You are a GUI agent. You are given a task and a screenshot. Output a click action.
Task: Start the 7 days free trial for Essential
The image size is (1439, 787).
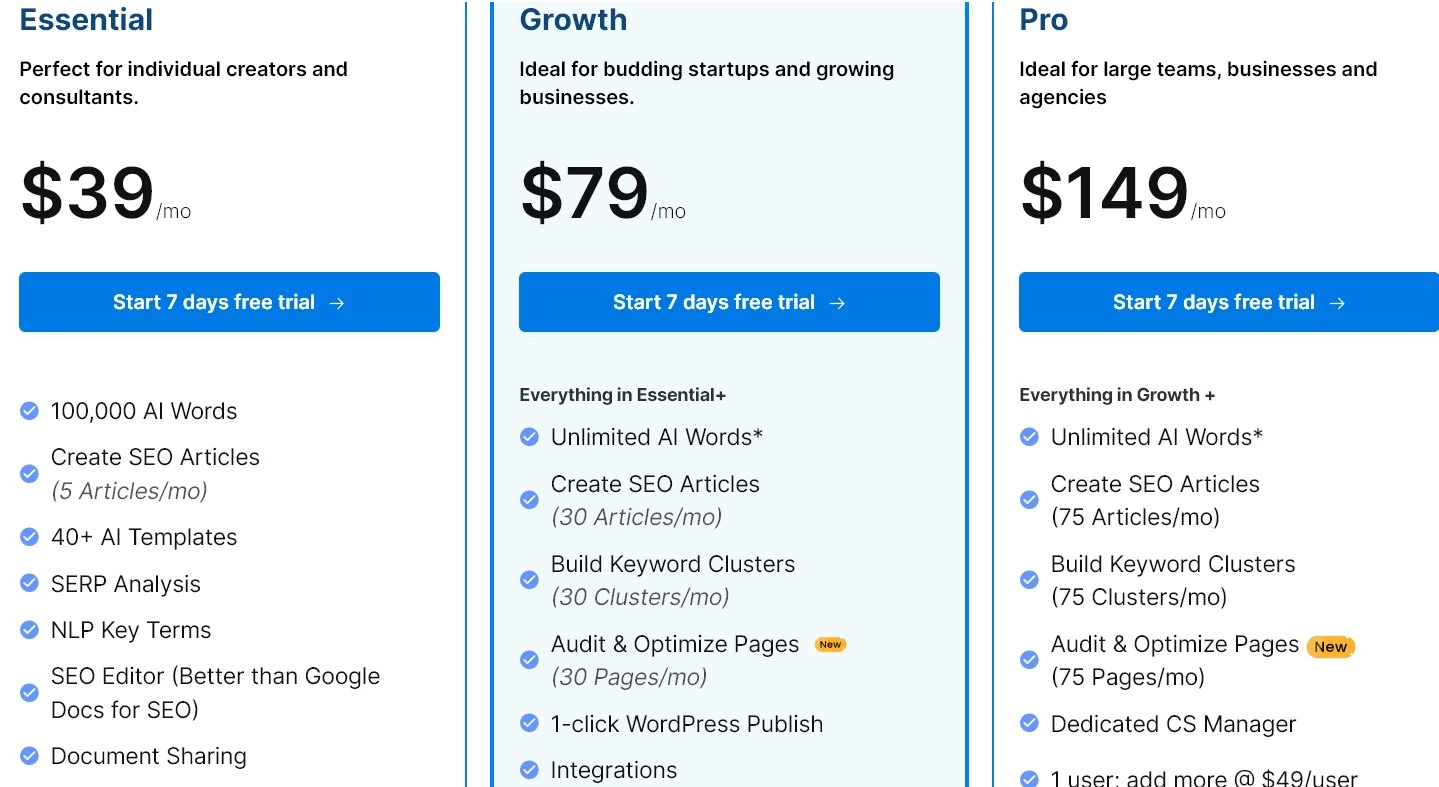pos(229,302)
